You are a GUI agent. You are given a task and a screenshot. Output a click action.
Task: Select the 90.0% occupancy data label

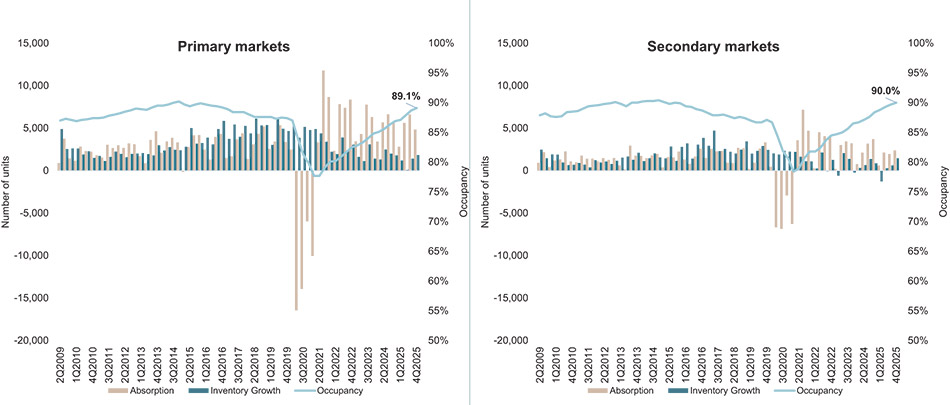coord(884,91)
